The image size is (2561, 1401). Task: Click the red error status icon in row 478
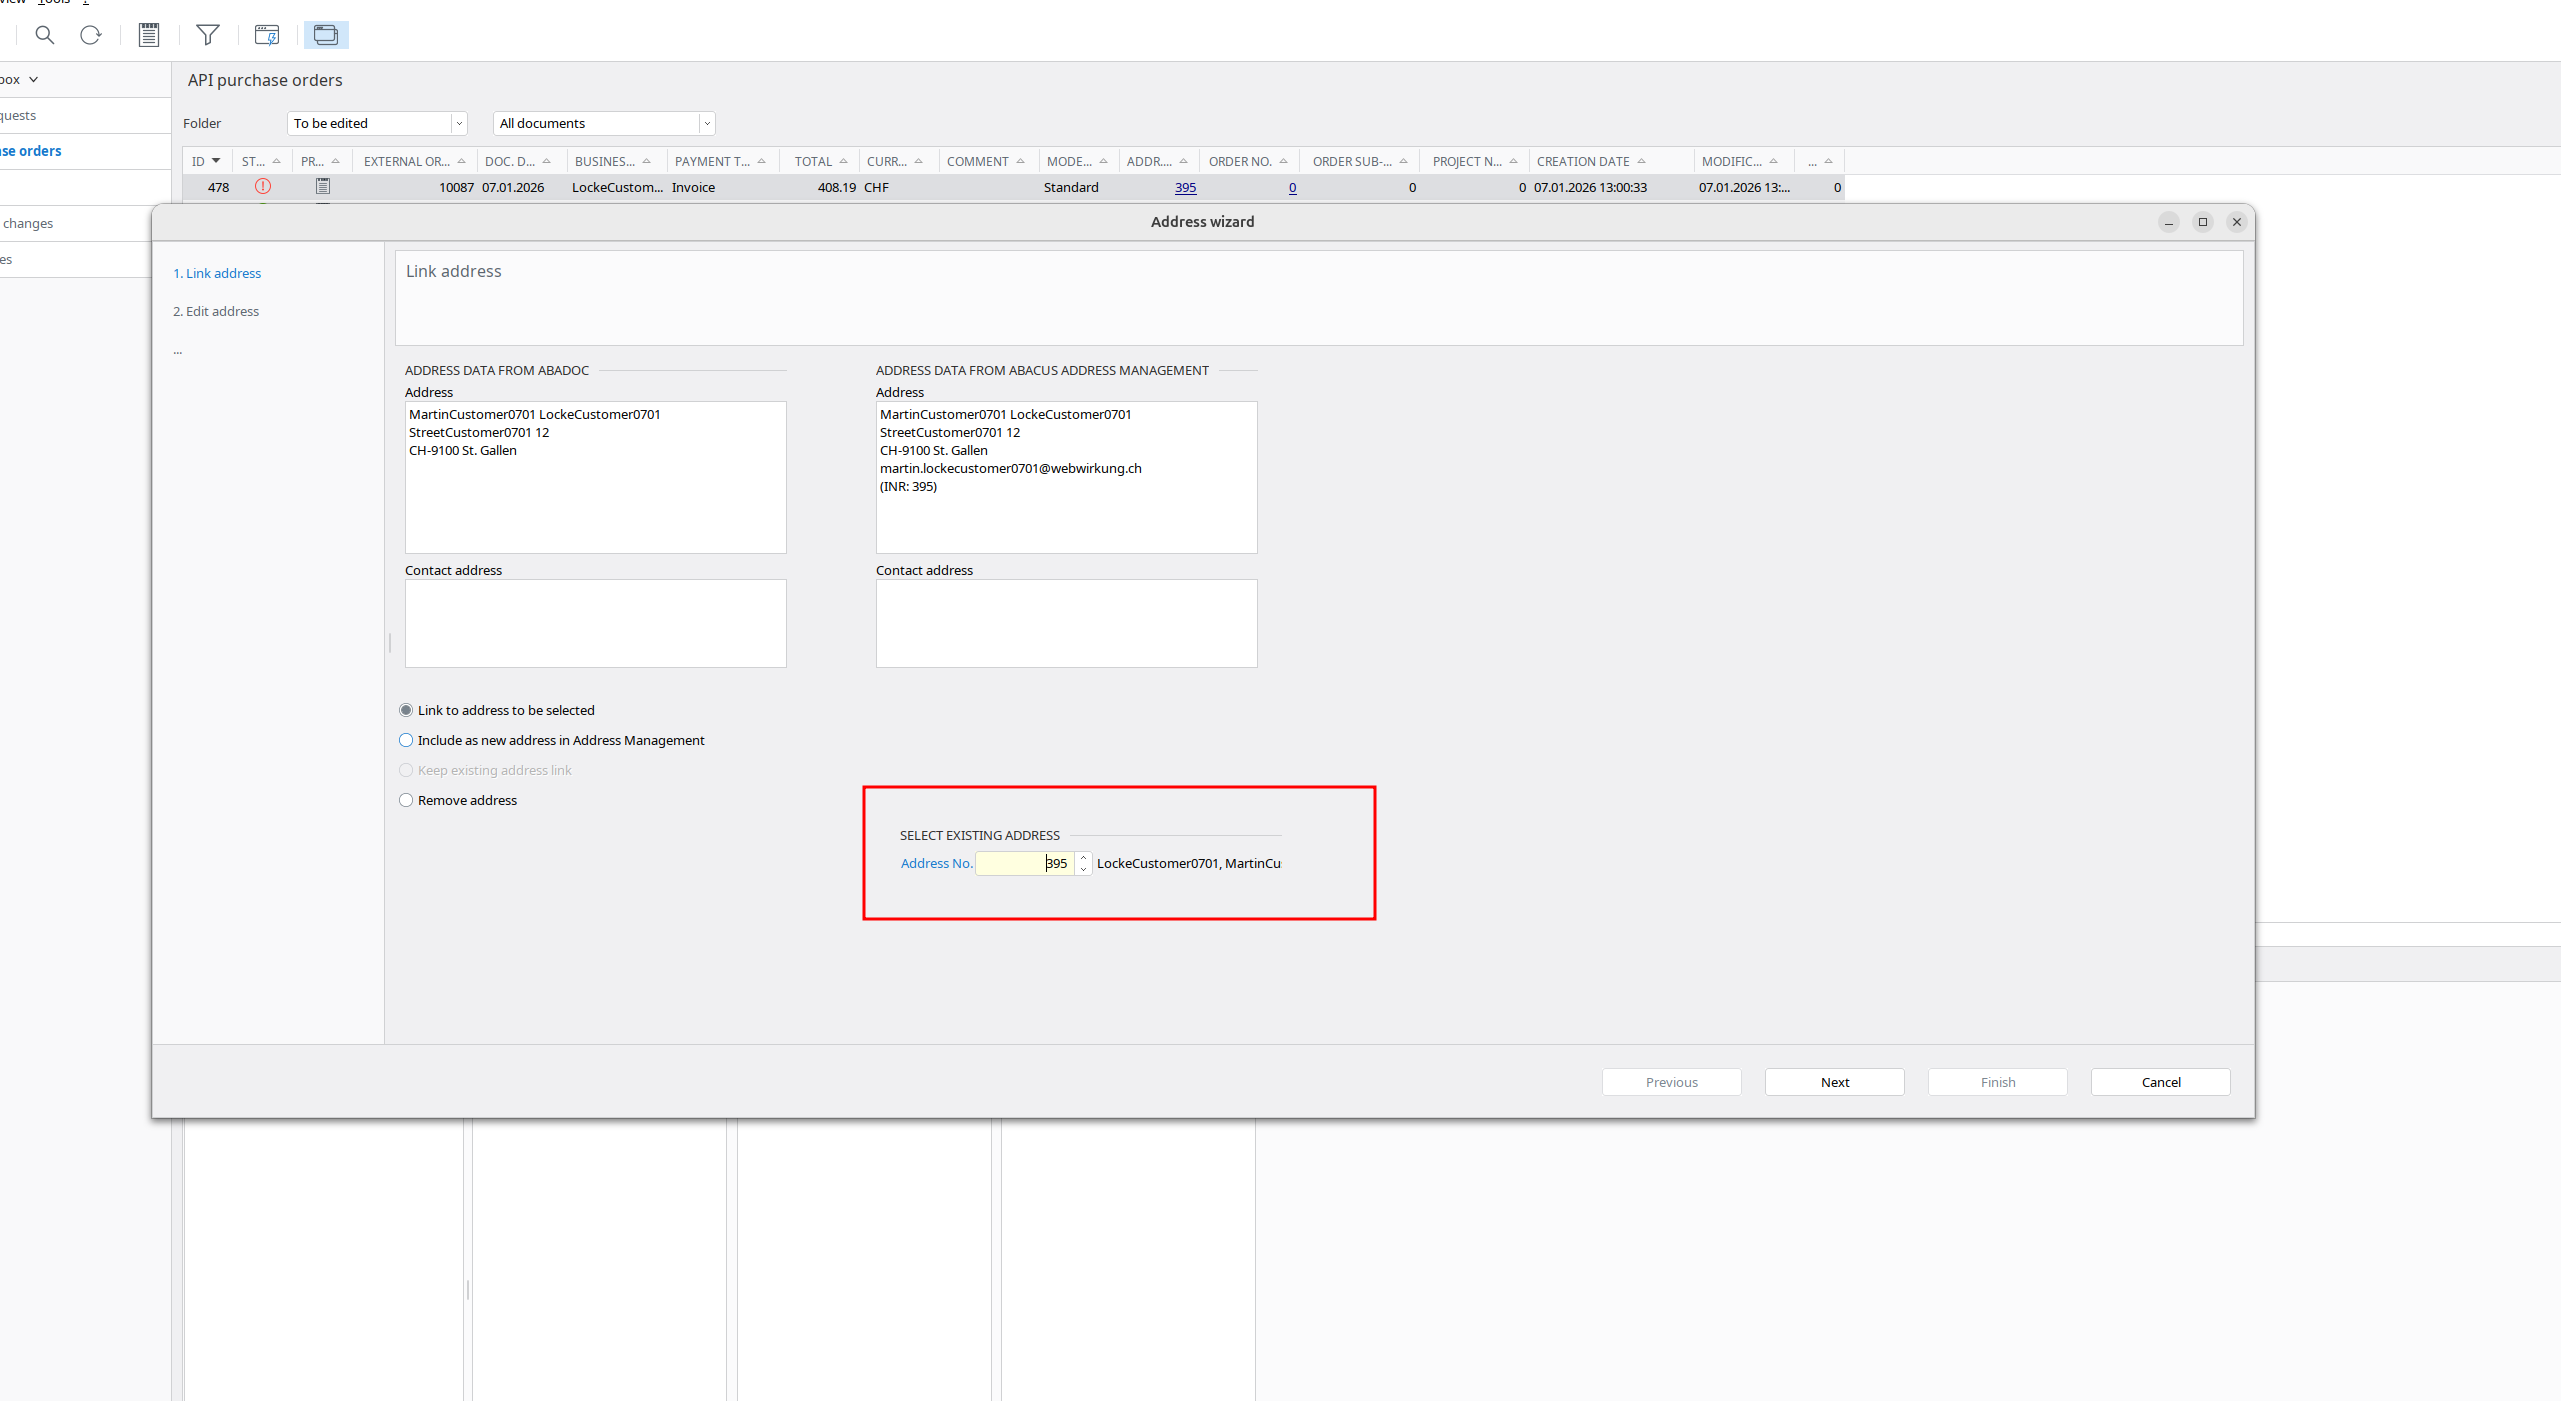[263, 187]
